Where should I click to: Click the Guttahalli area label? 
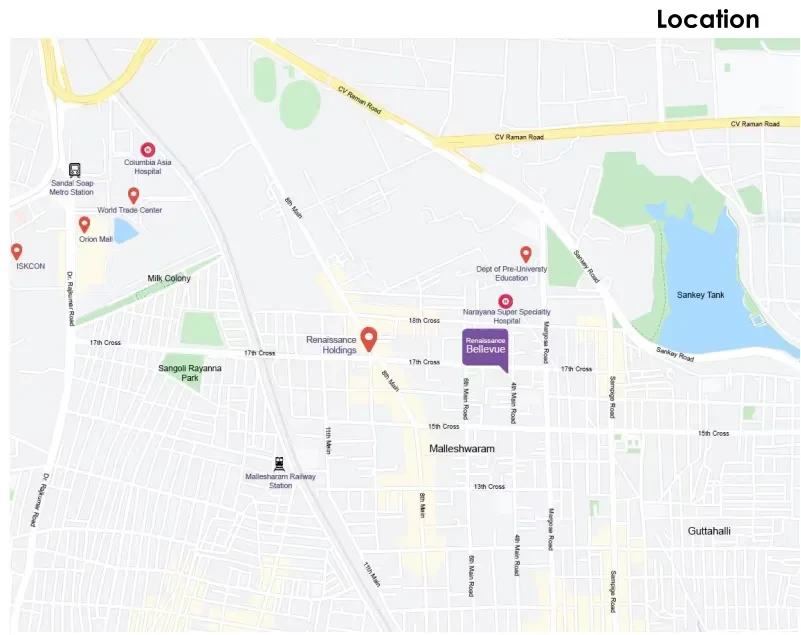coord(709,531)
